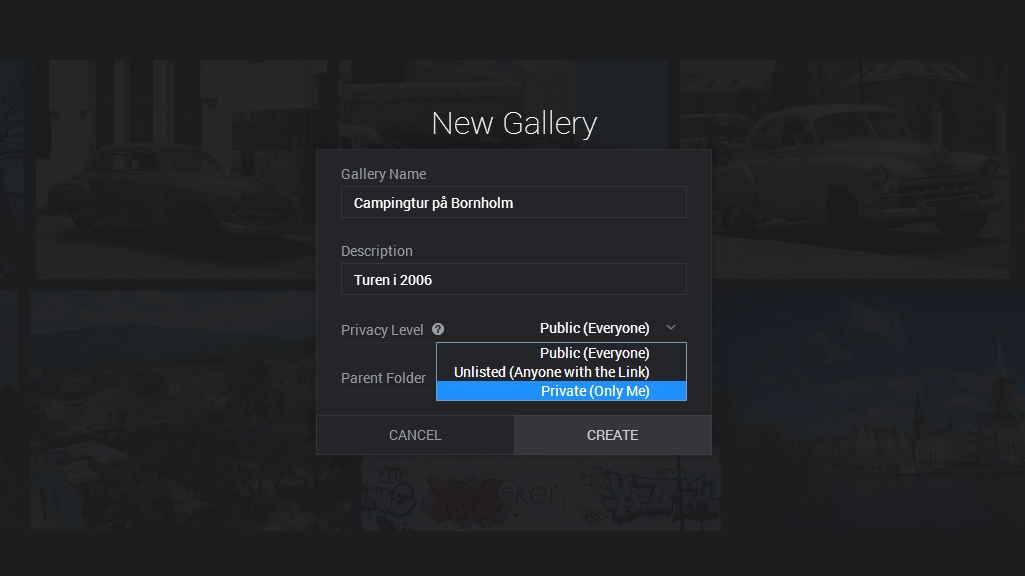Collapse the privacy dropdown via its chevron arrow
The image size is (1025, 576).
671,328
